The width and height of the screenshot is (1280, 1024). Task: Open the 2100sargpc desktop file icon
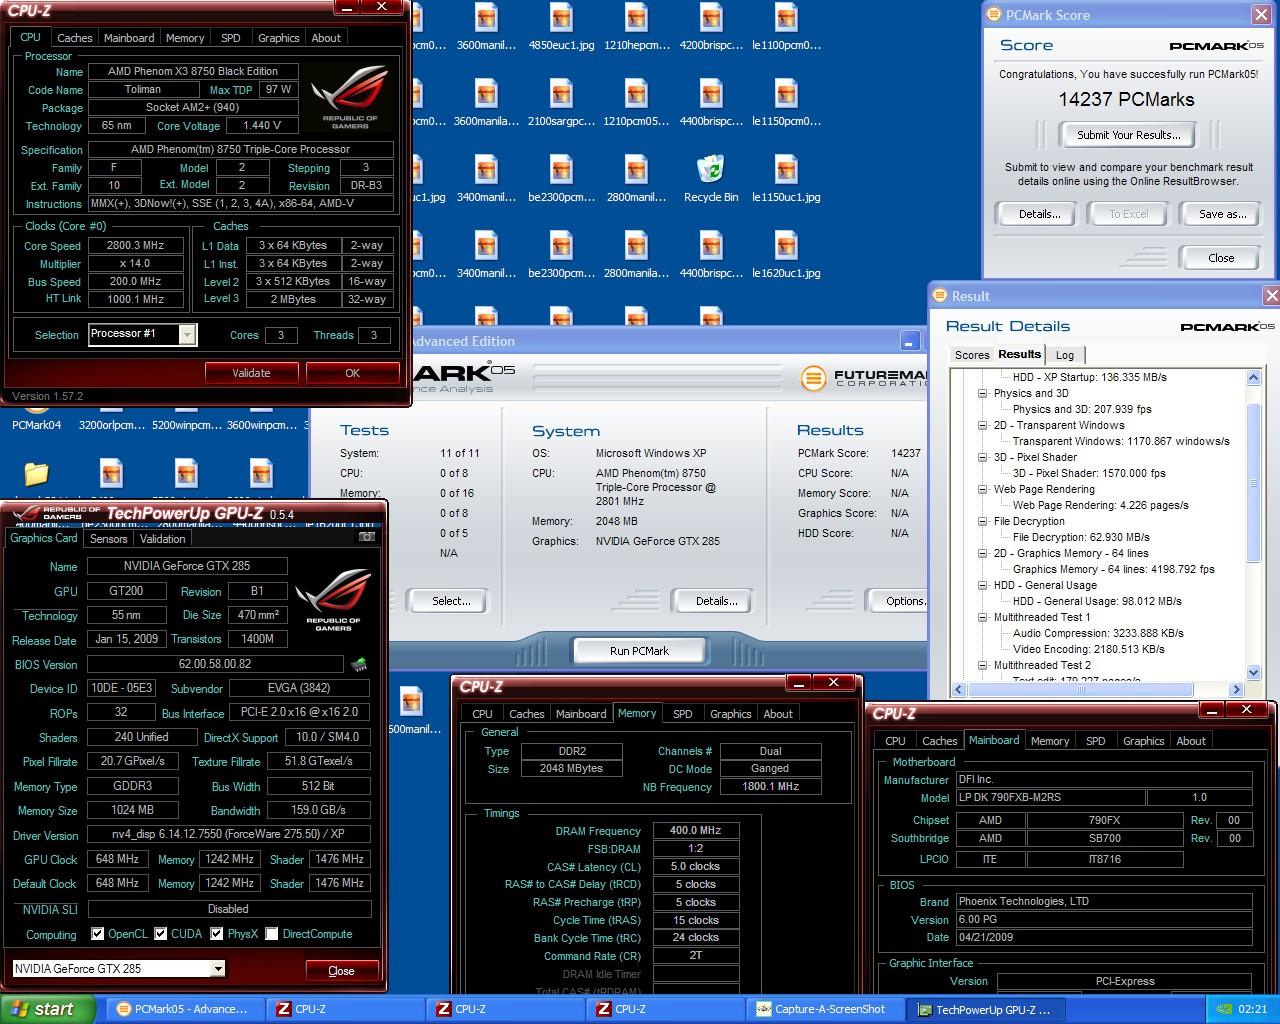tap(561, 102)
